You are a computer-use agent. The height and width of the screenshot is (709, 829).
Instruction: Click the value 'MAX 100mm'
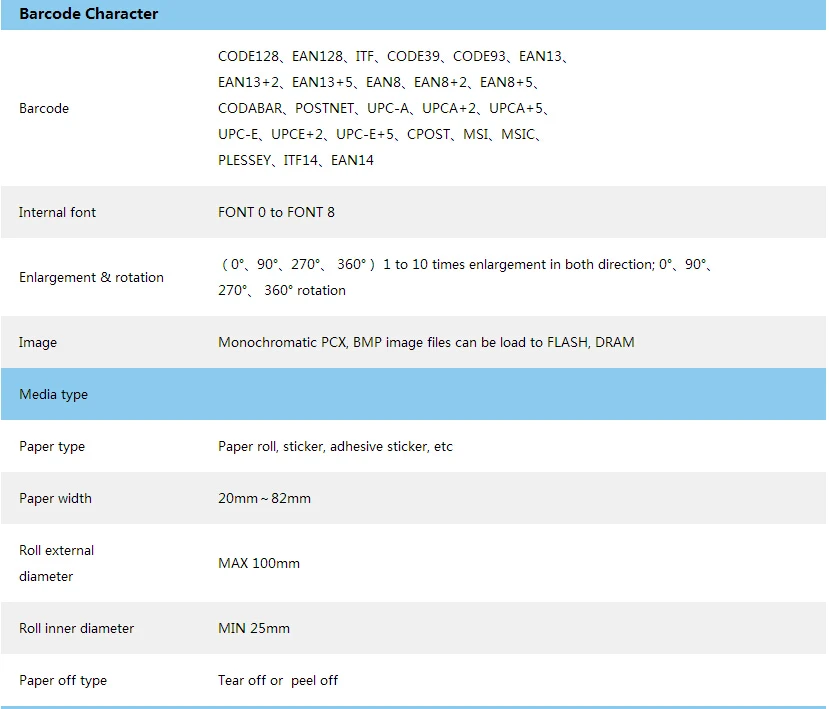click(259, 563)
